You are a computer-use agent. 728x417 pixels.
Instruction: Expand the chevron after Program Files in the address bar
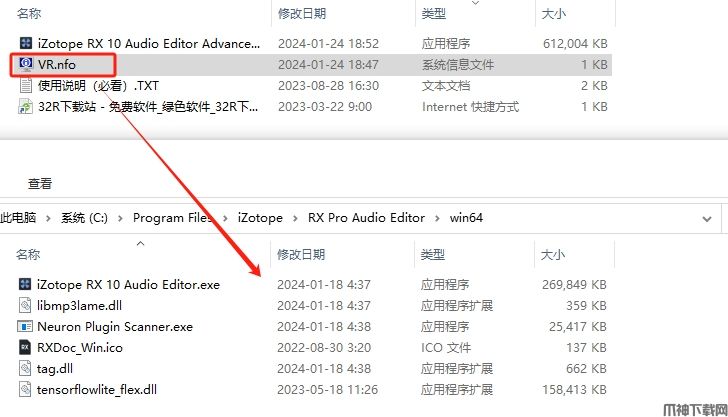click(225, 218)
